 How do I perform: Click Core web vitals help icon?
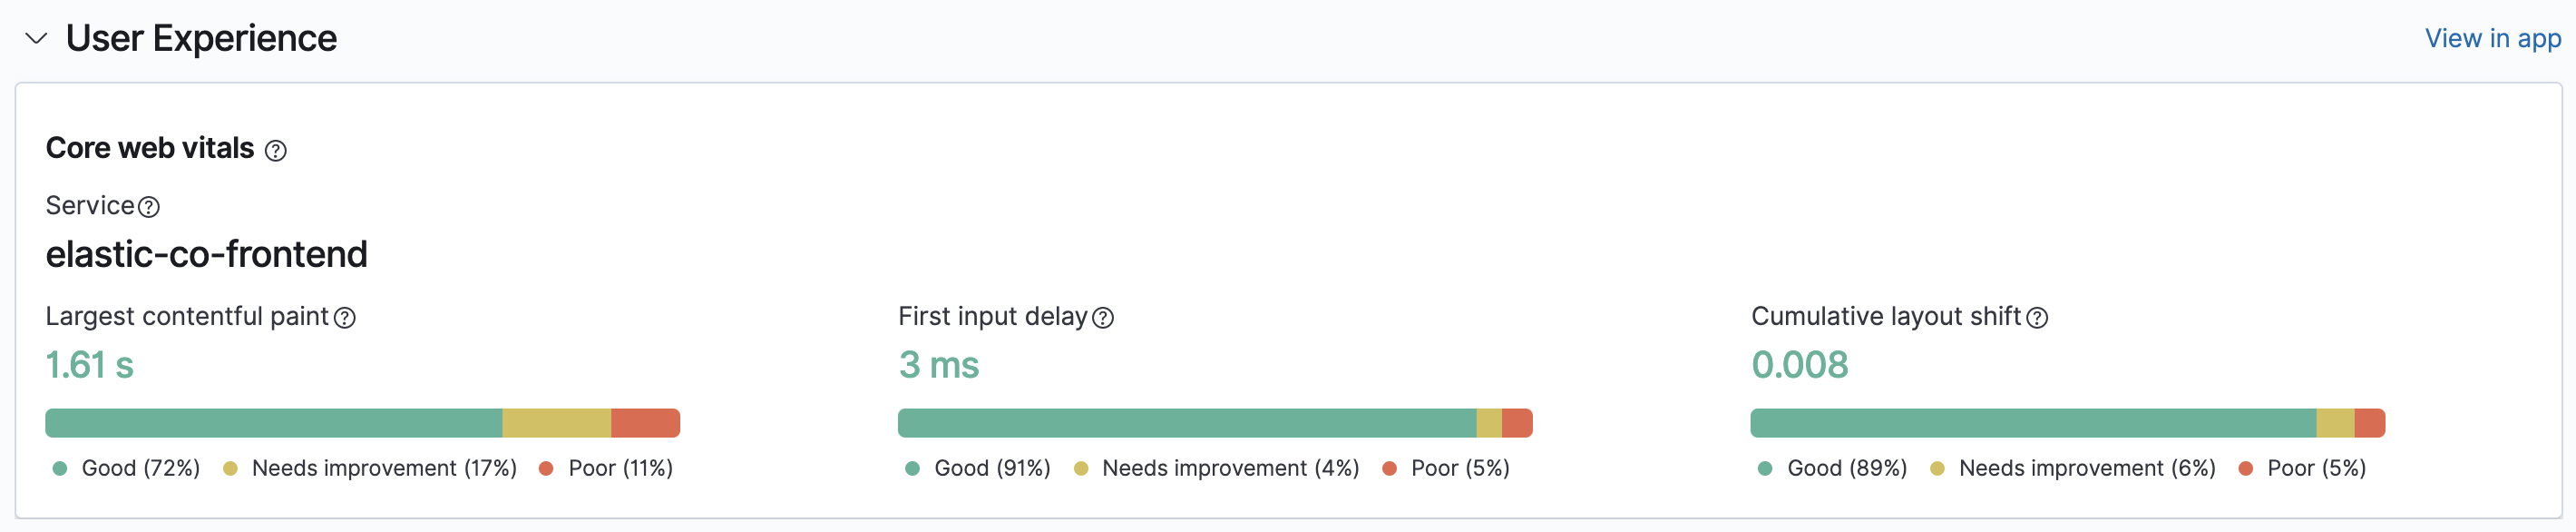pyautogui.click(x=275, y=151)
